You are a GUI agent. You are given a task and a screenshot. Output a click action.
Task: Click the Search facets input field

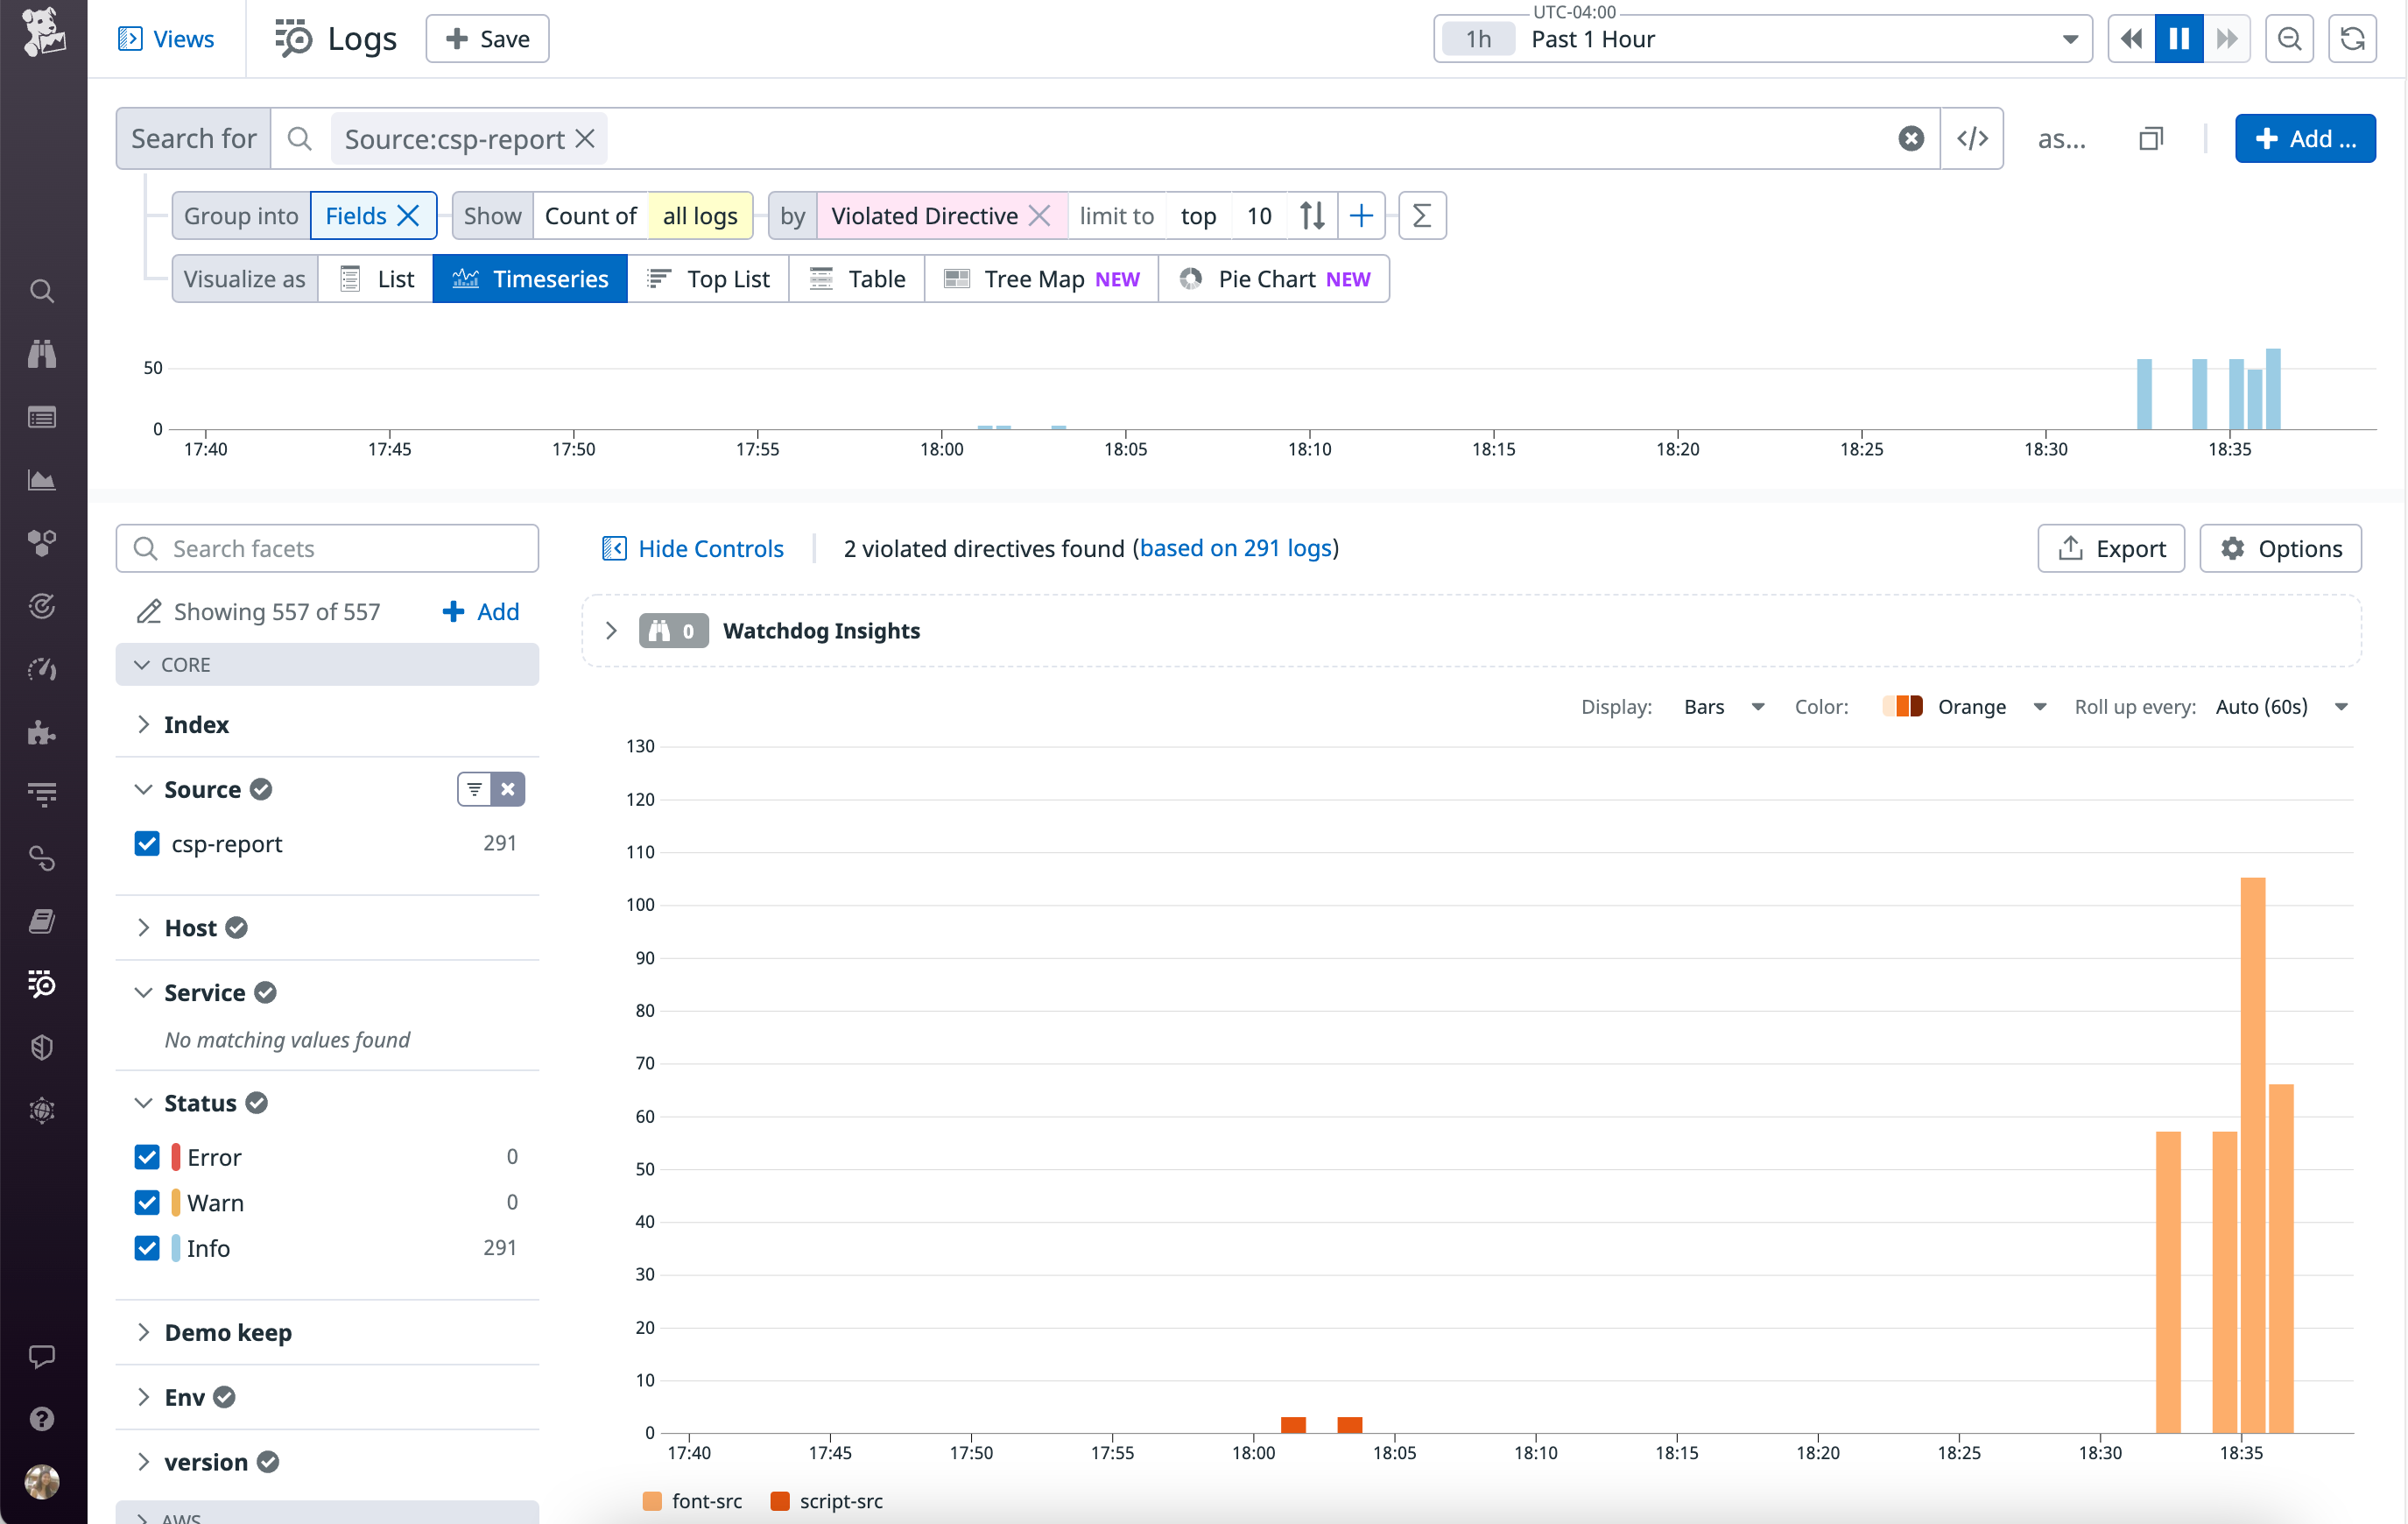pos(327,548)
